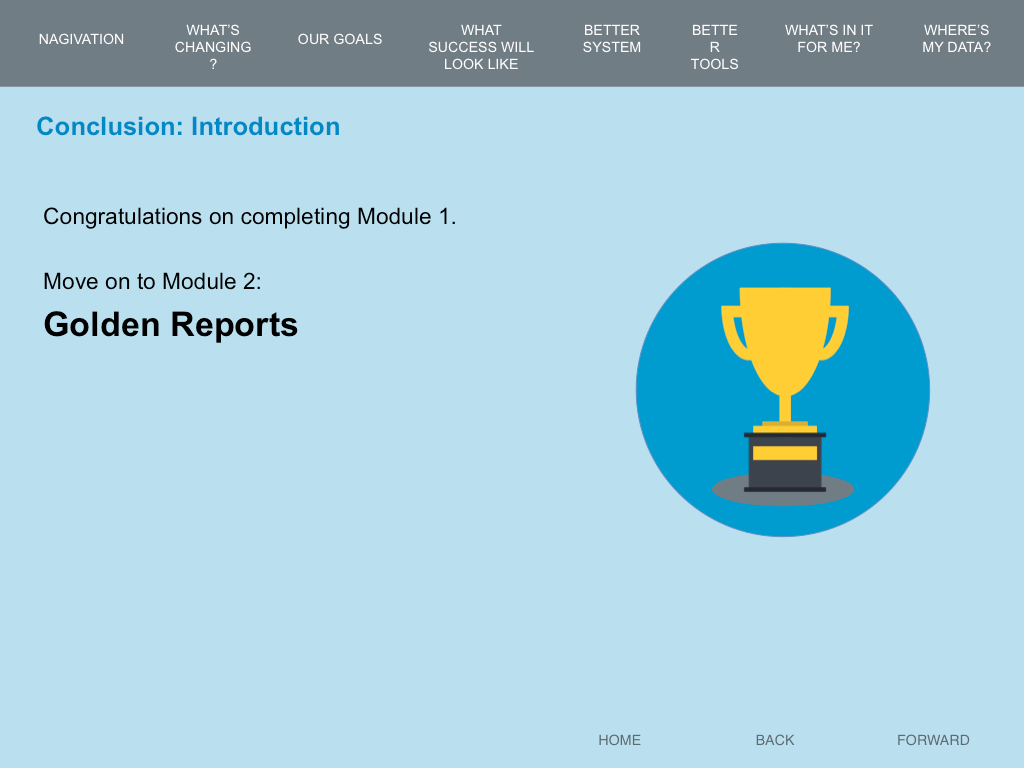Click the FORWARD button

click(x=933, y=740)
